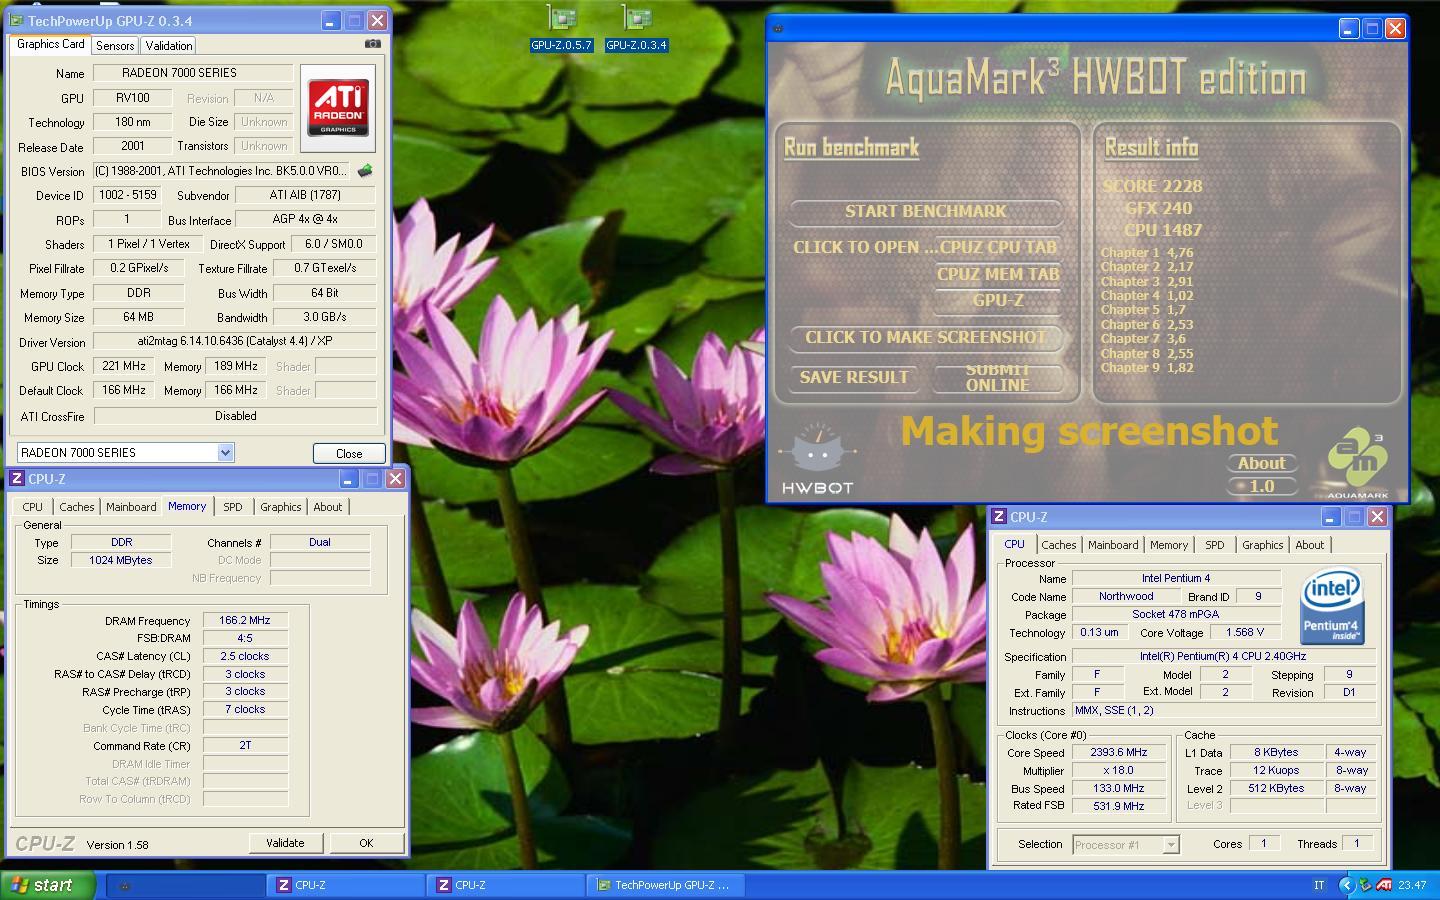Click Validate in CPU-Z Memory window
The width and height of the screenshot is (1440, 900).
pos(285,843)
